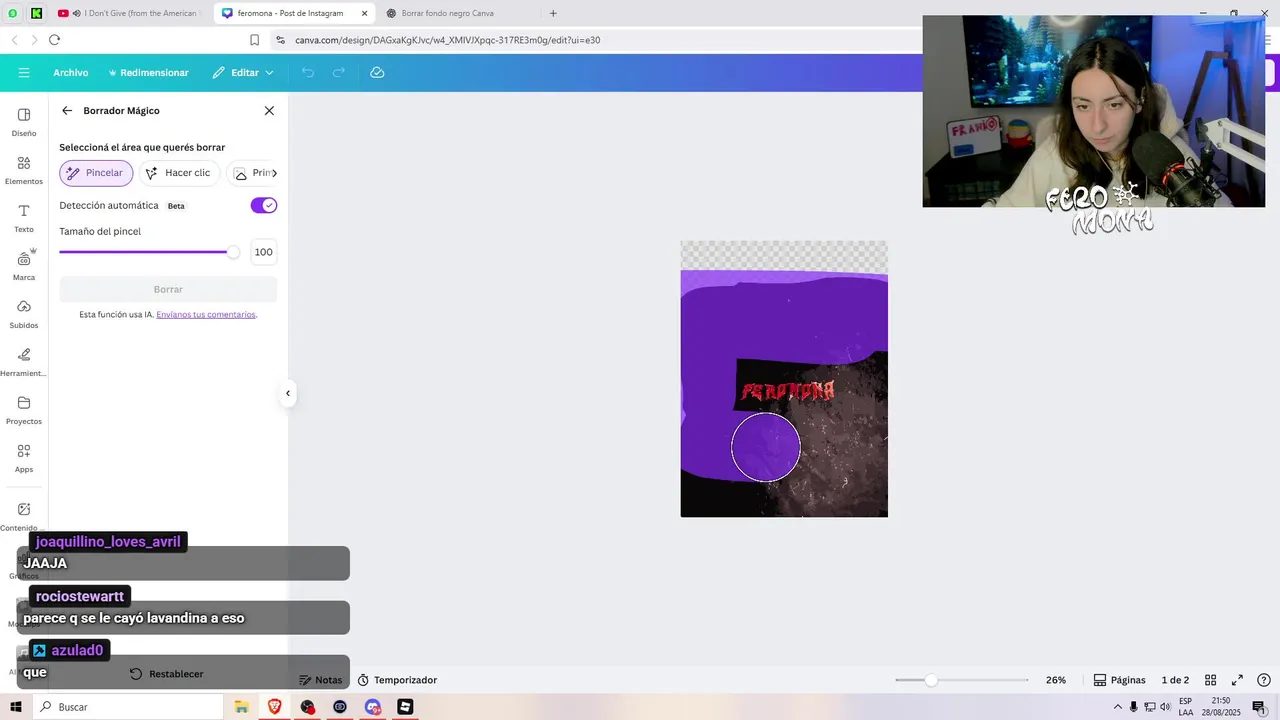Image resolution: width=1280 pixels, height=720 pixels.
Task: Open the Marca sidebar panel
Action: tap(24, 266)
